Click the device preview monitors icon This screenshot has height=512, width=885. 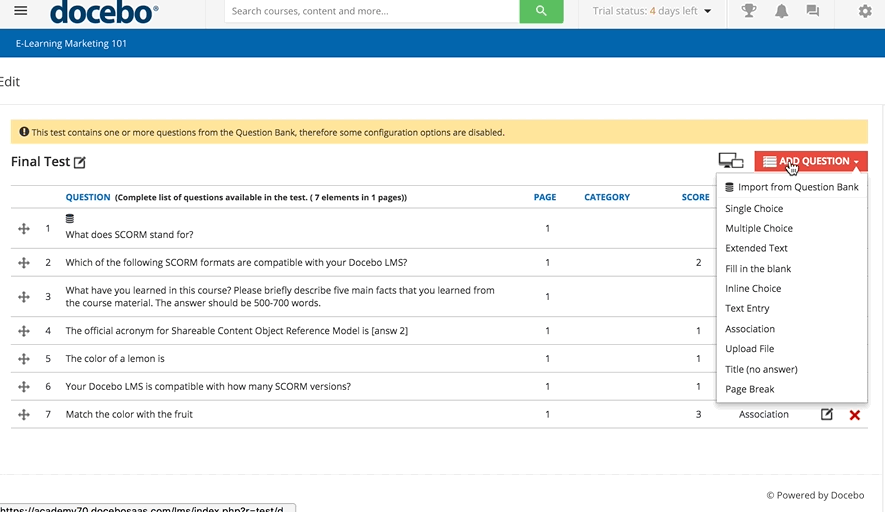coord(731,161)
